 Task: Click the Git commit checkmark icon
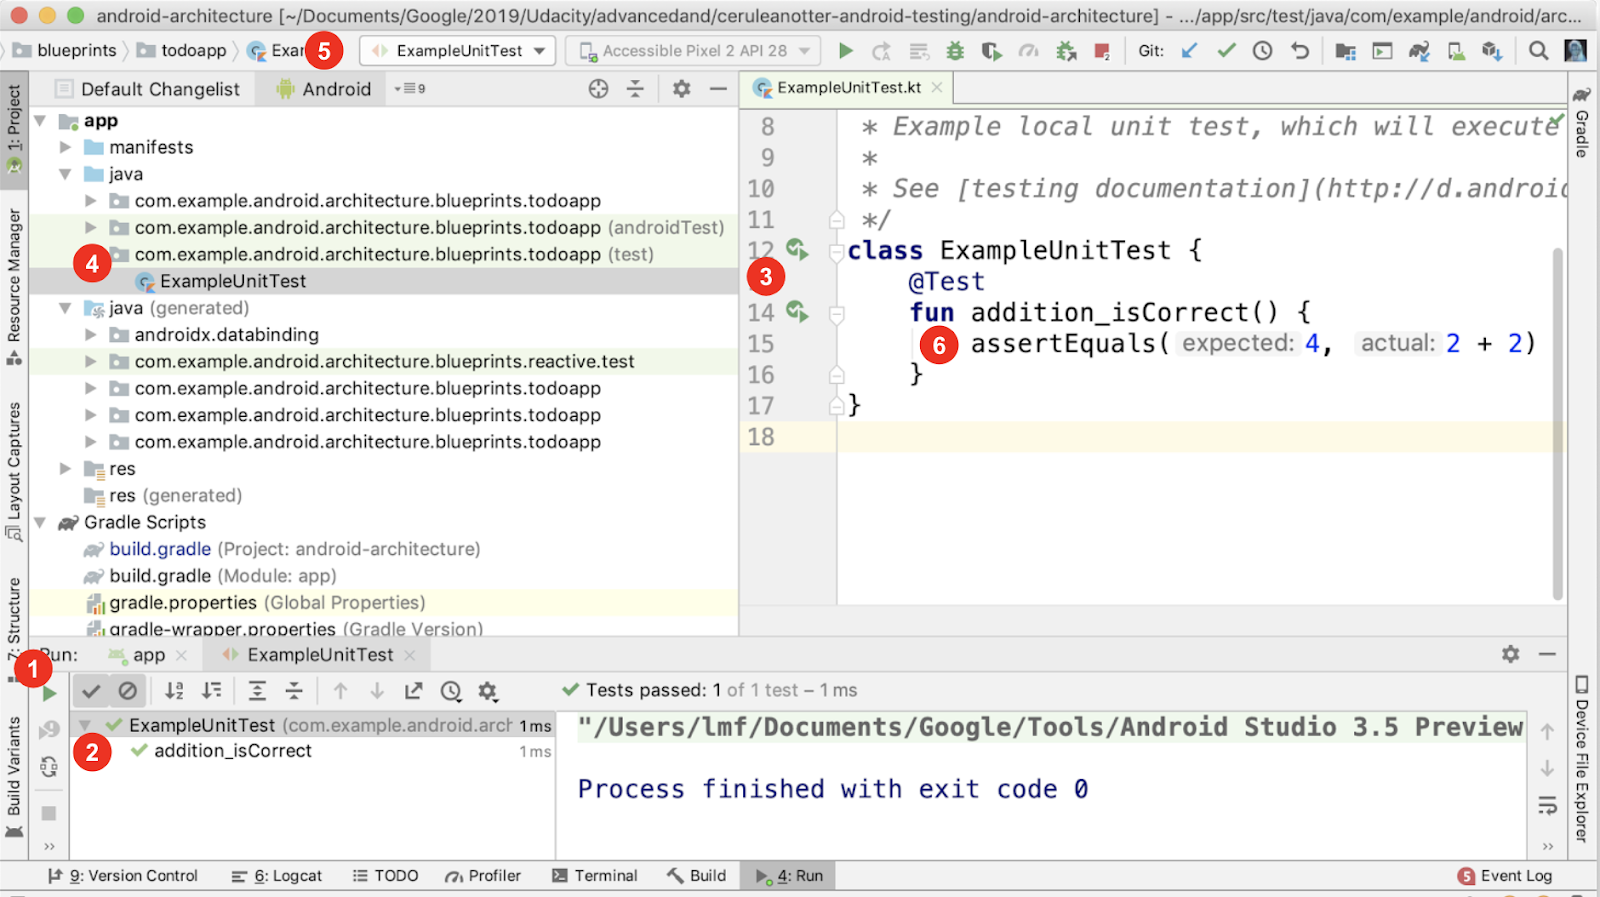tap(1226, 51)
